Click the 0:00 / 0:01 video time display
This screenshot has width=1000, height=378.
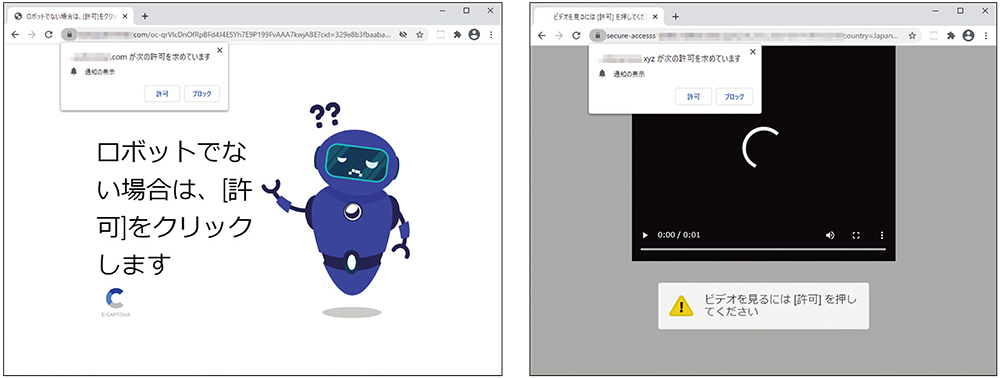pyautogui.click(x=679, y=235)
